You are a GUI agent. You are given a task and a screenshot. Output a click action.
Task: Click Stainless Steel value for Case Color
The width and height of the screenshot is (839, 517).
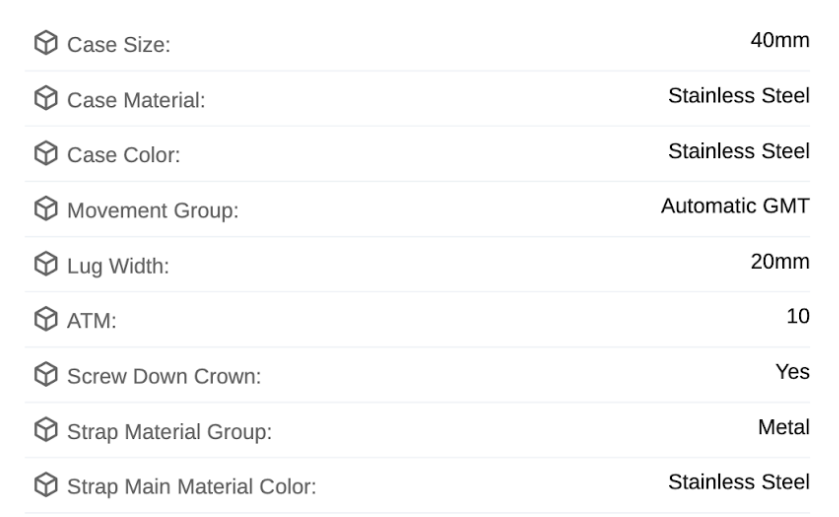click(x=739, y=151)
